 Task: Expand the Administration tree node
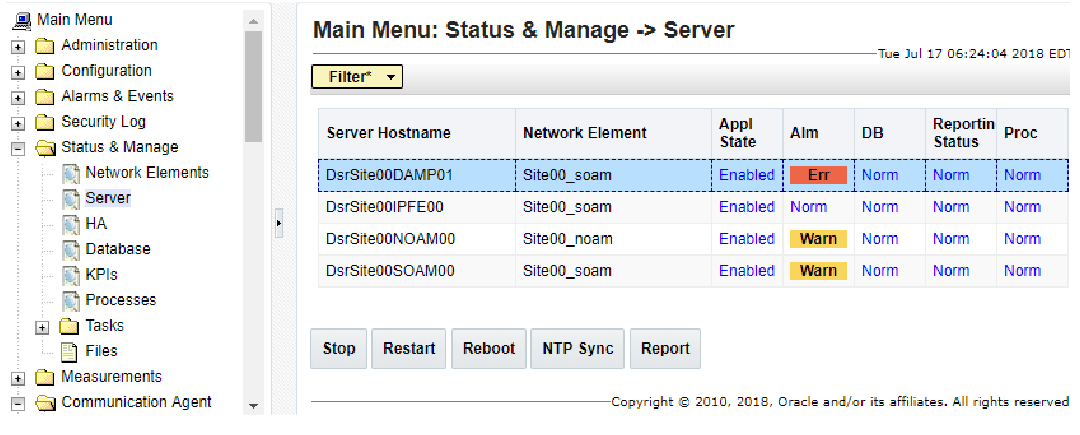click(19, 47)
